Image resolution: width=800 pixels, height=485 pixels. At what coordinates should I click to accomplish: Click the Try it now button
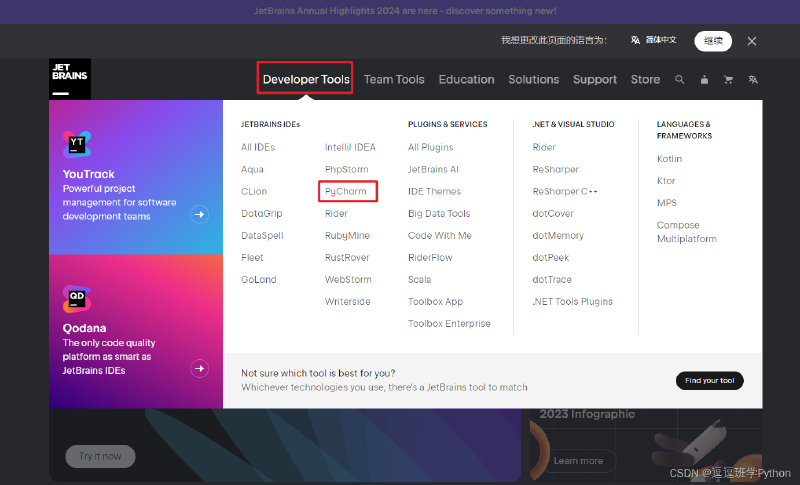[100, 456]
